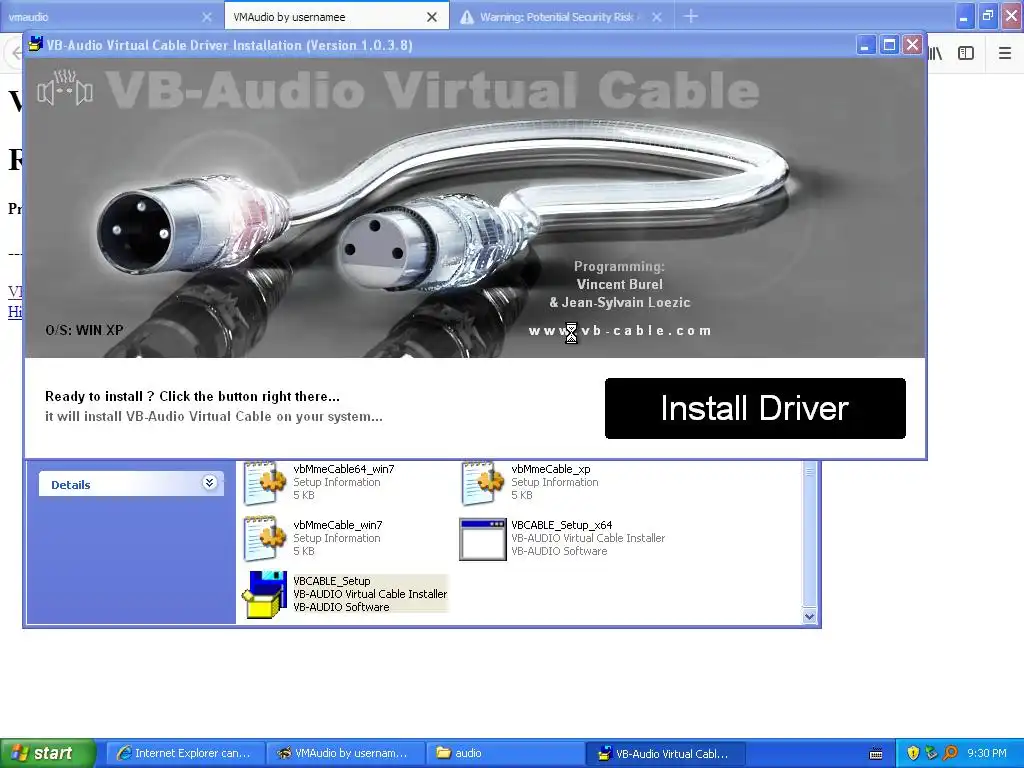The image size is (1024, 768).
Task: Click the magnifier tray icon
Action: point(950,753)
